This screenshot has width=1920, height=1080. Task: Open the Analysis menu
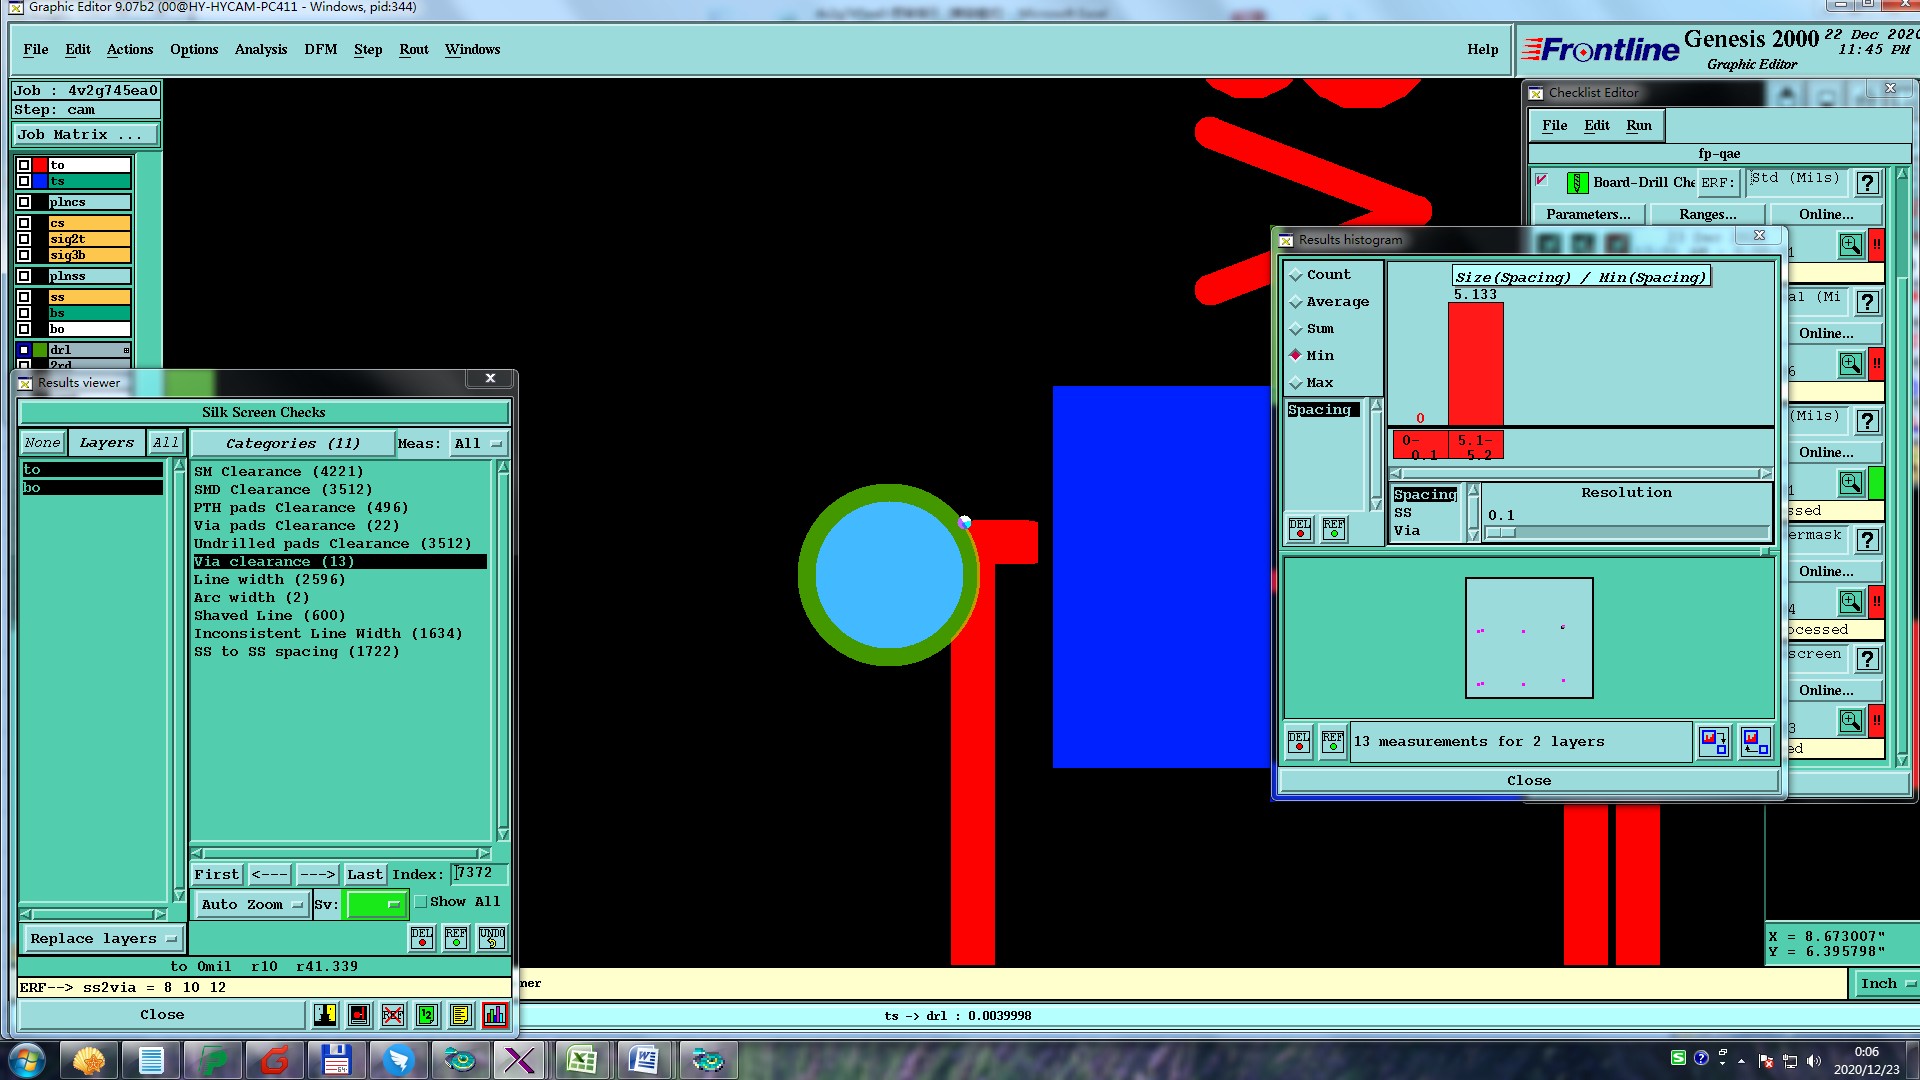point(260,49)
